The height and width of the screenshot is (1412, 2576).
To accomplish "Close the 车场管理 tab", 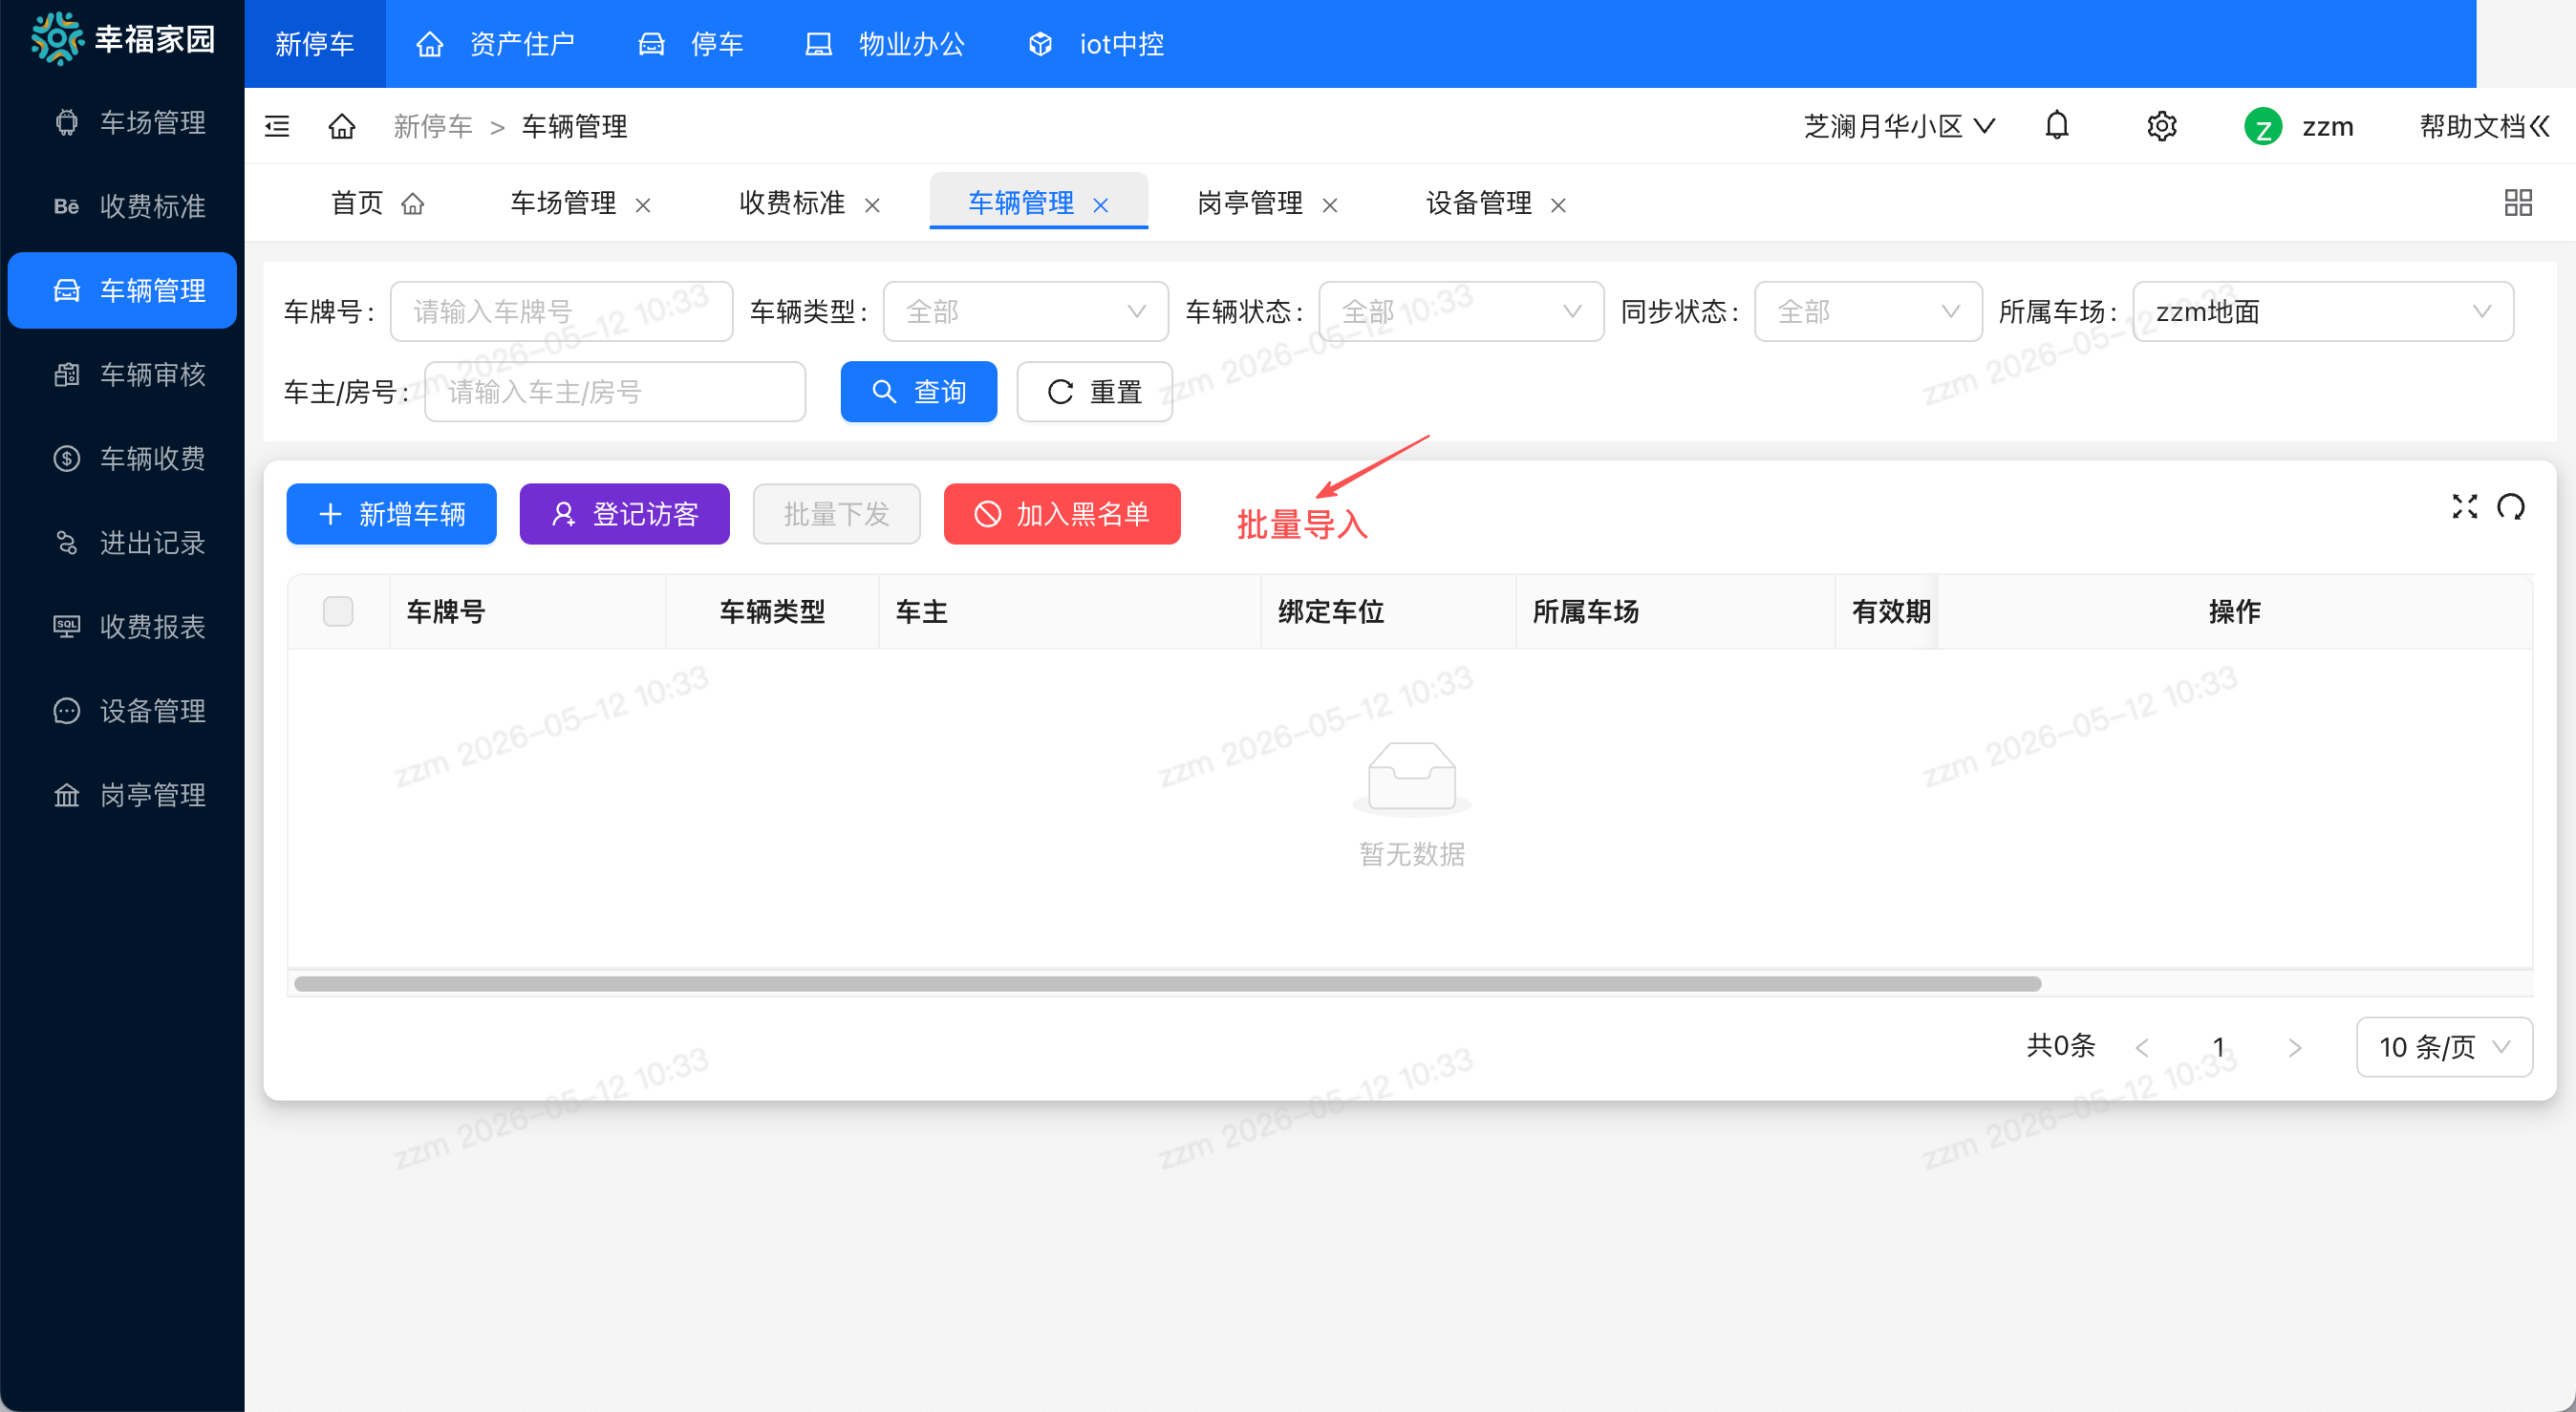I will tap(643, 205).
